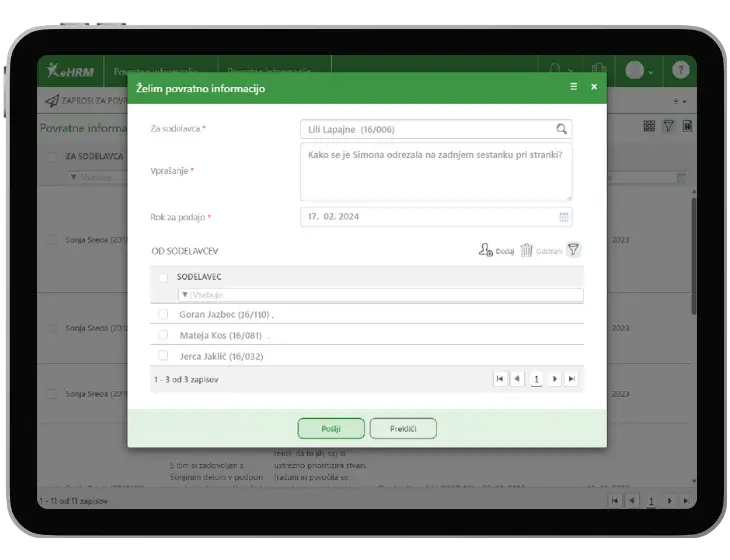Click the next page arrow in dialog pager
The height and width of the screenshot is (560, 730).
555,379
